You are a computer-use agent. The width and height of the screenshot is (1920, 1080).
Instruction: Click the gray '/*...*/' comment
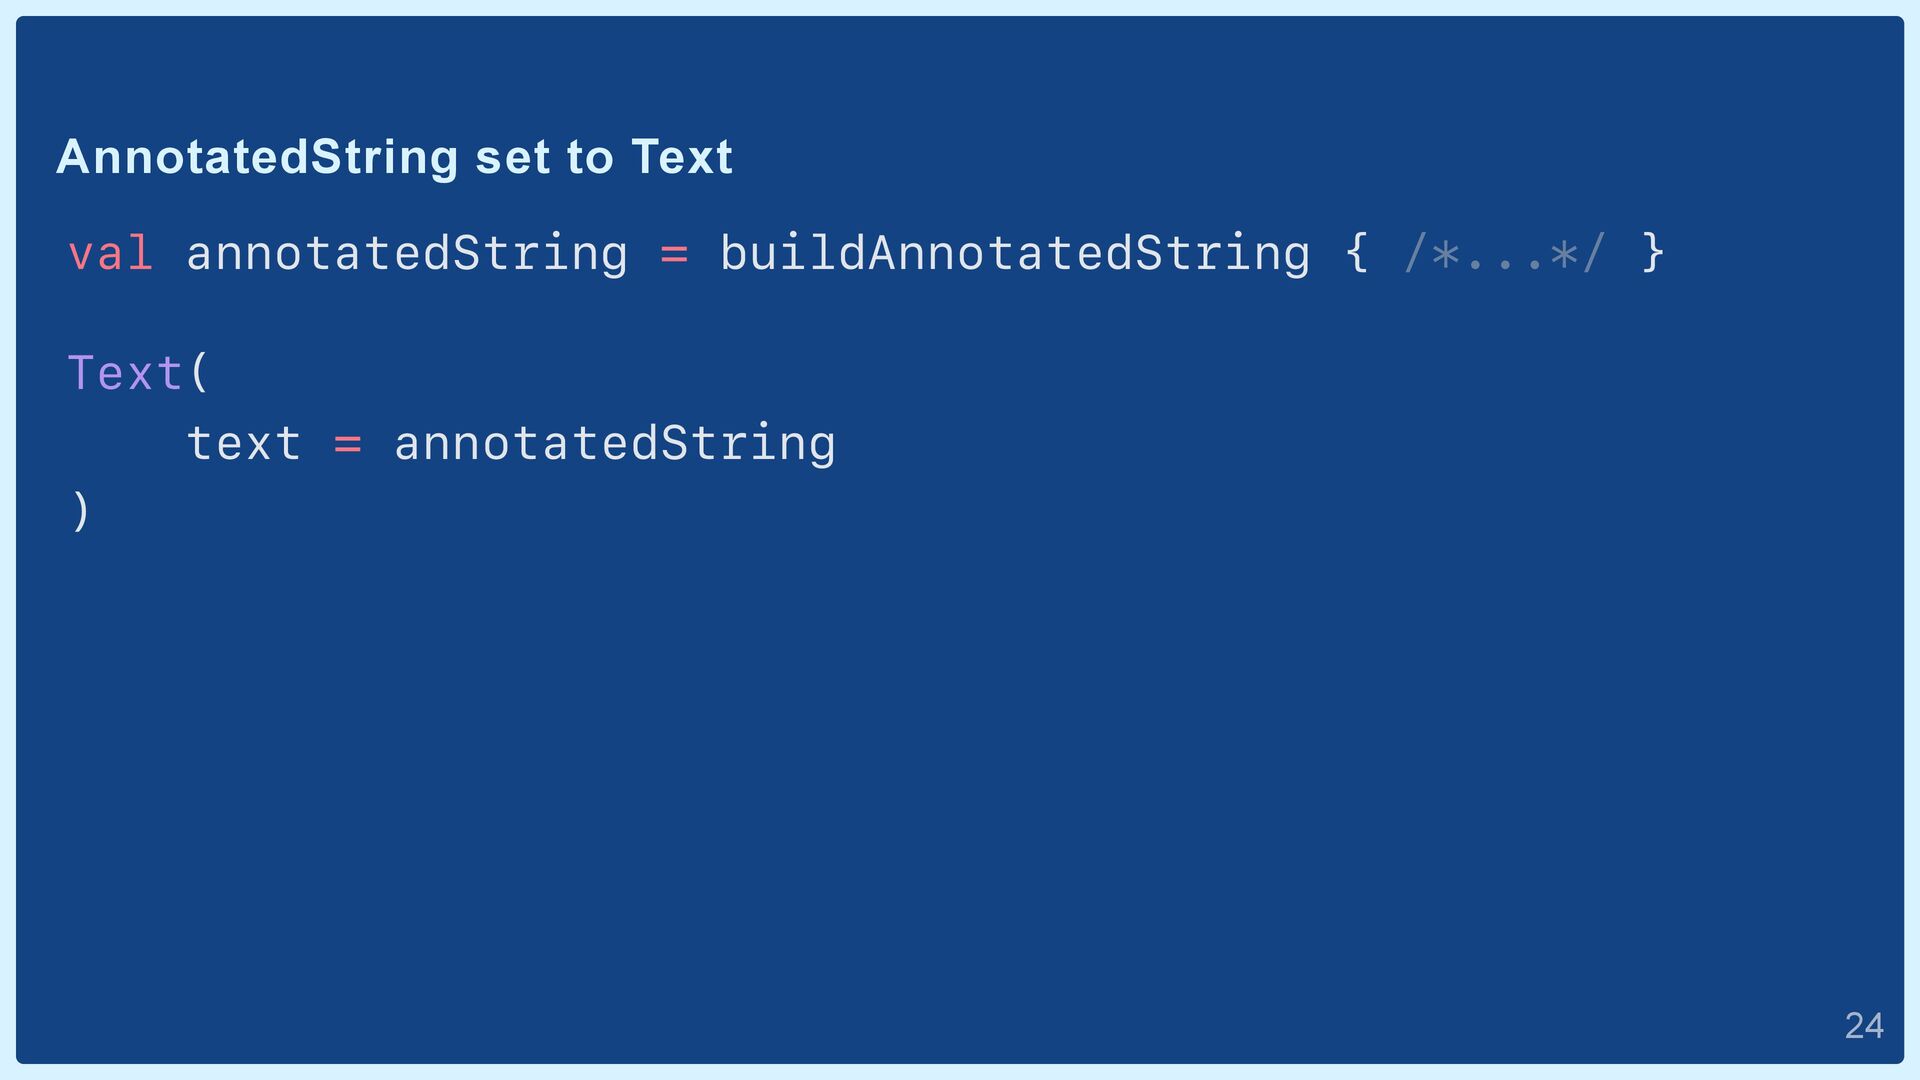(1504, 253)
